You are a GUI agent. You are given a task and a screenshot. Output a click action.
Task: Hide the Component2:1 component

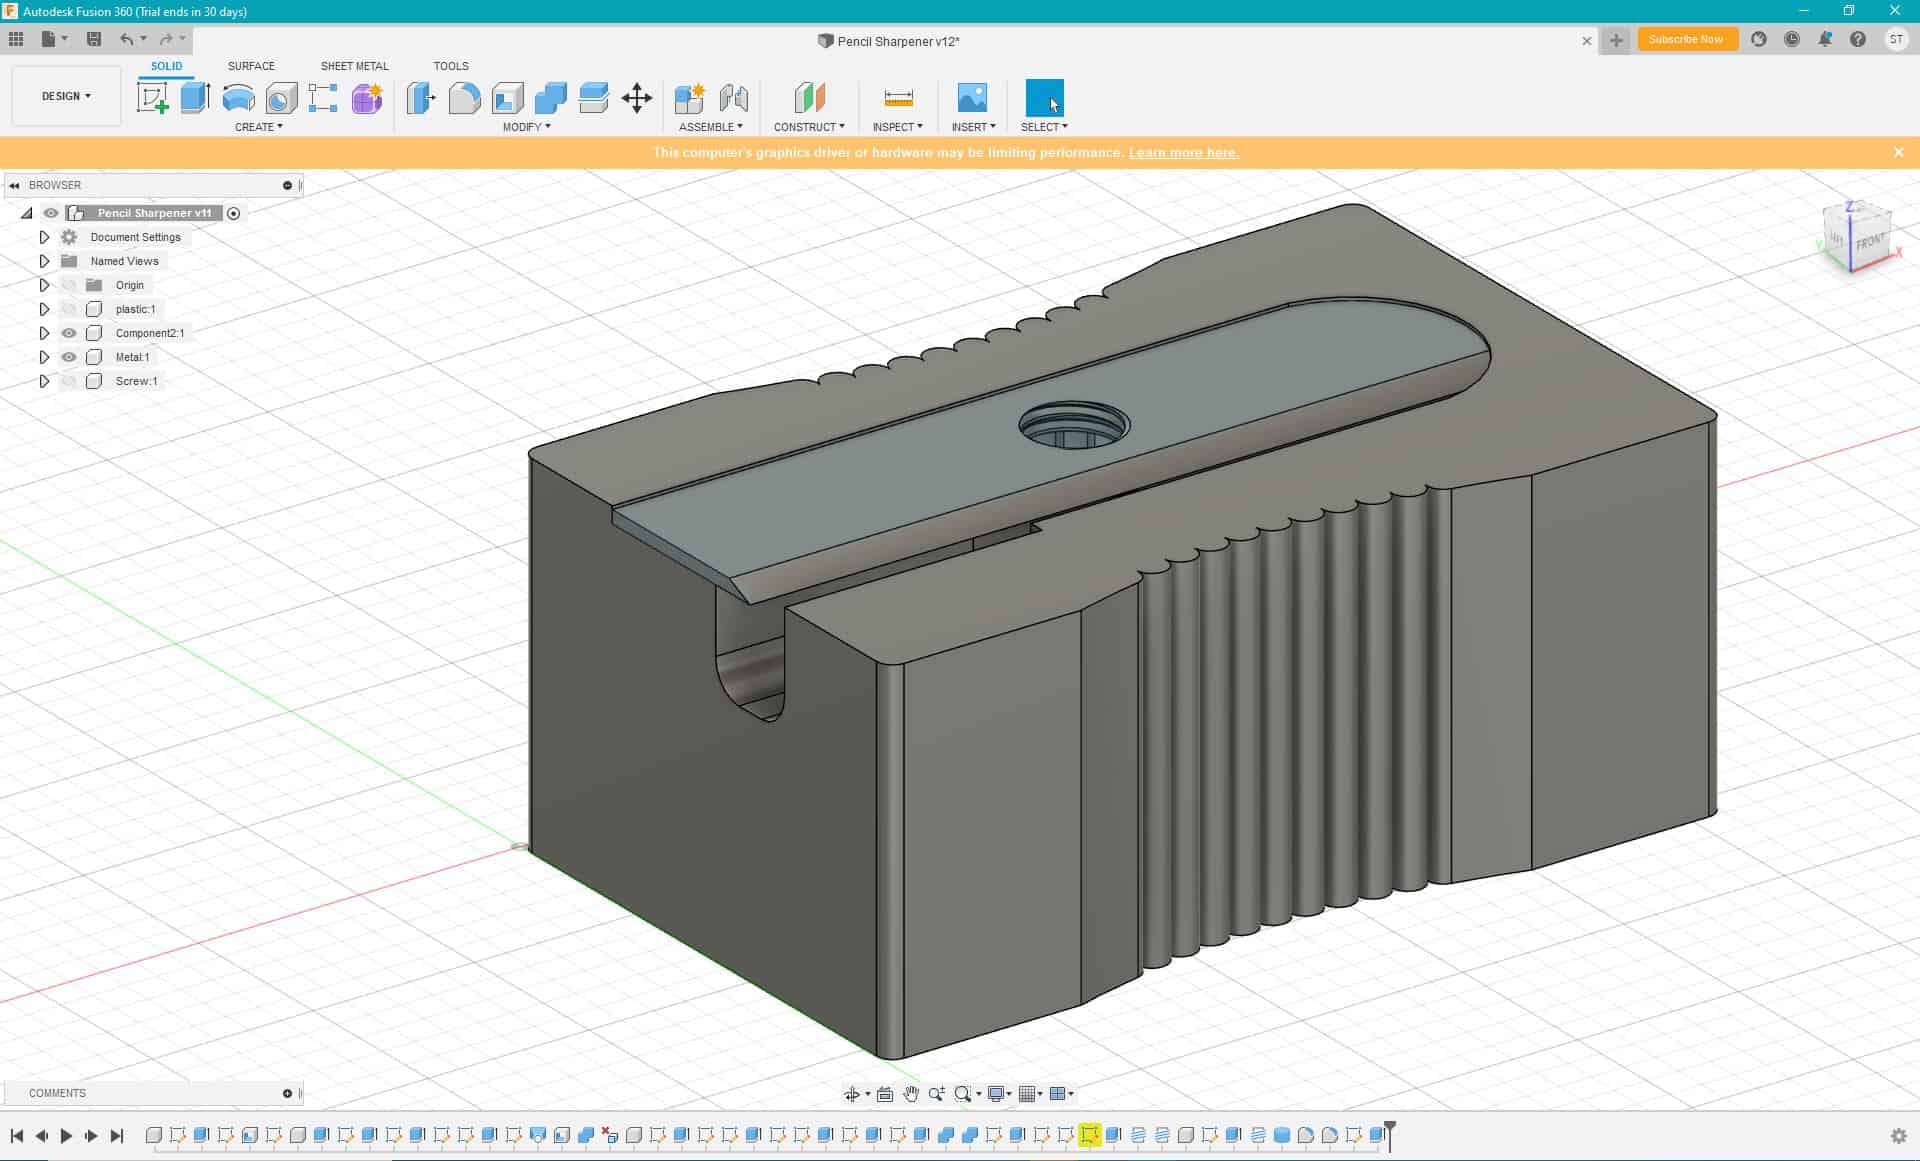pos(69,333)
